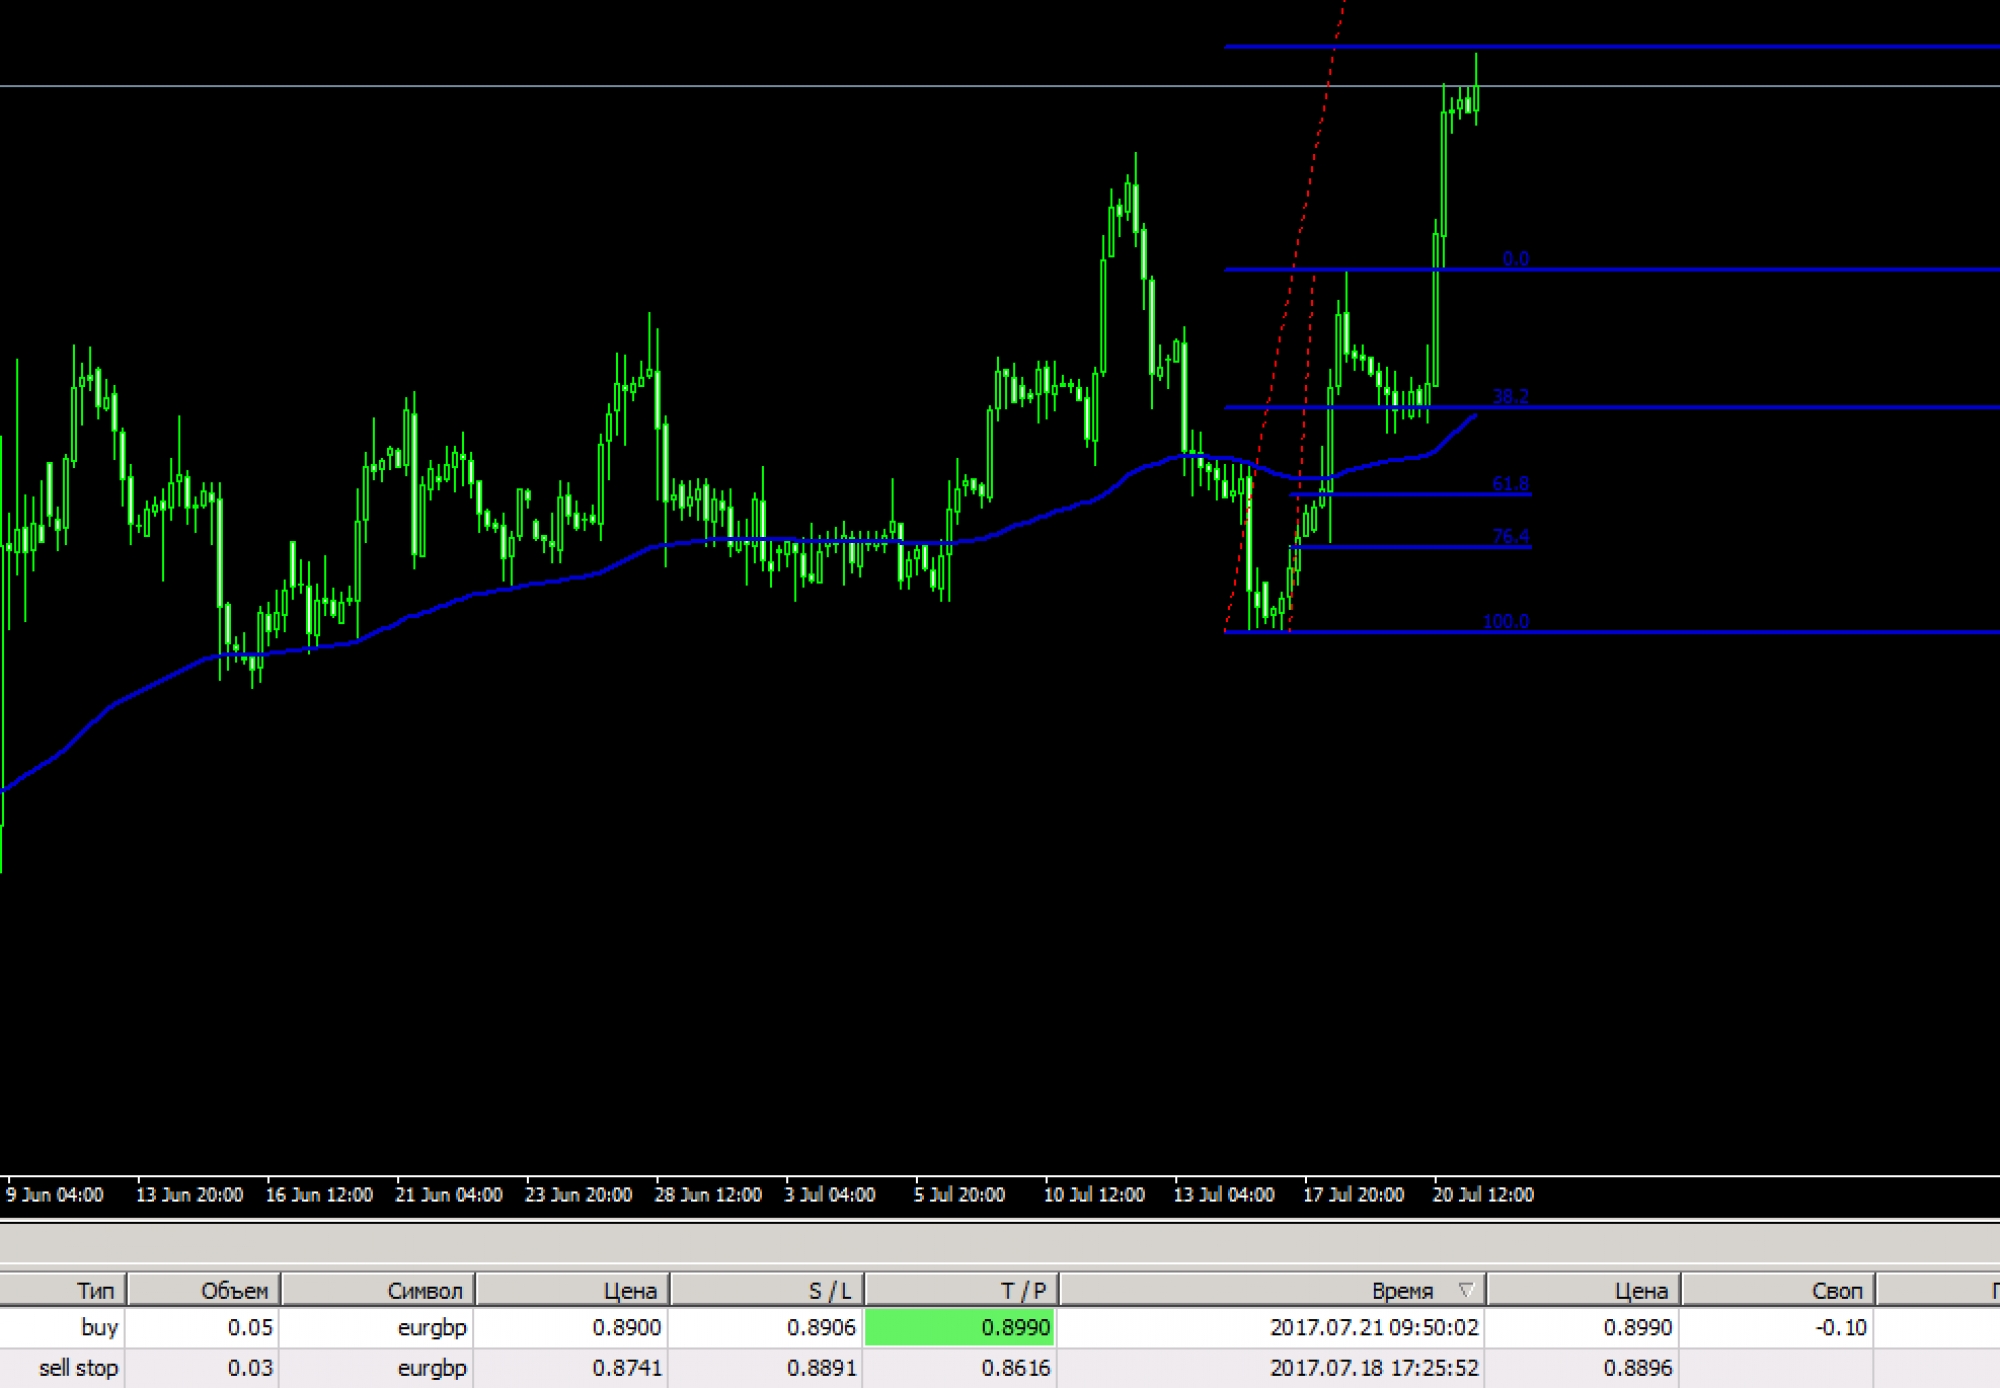This screenshot has height=1388, width=2000.
Task: Click the Объем column header
Action: (x=234, y=1290)
